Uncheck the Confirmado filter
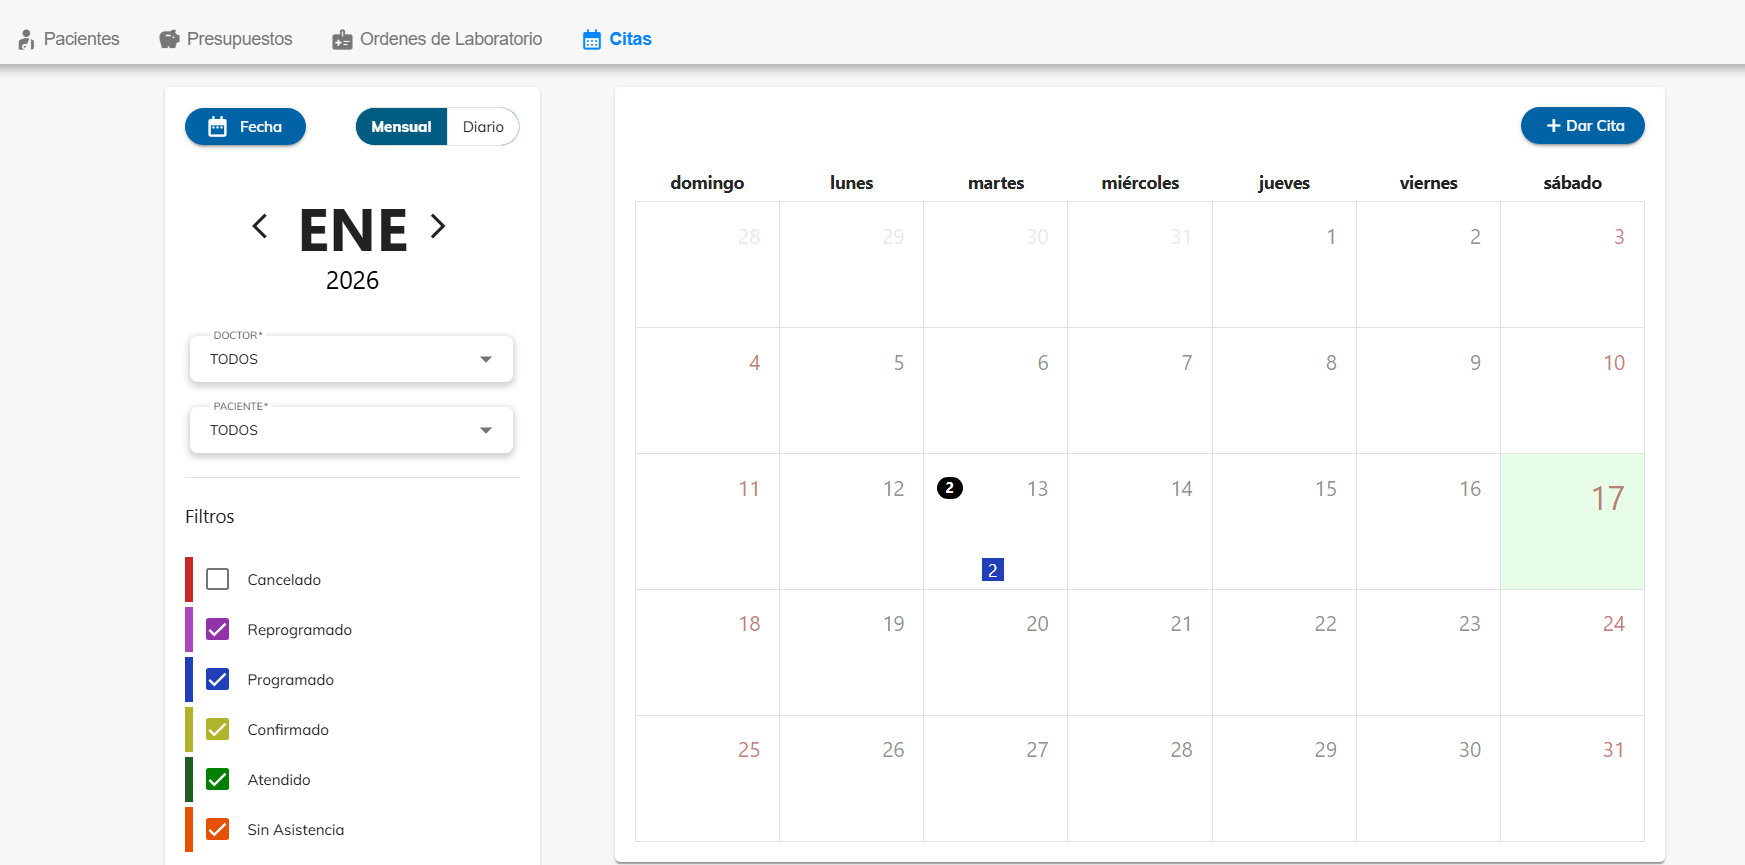Screen dimensions: 1745x865 coord(217,729)
